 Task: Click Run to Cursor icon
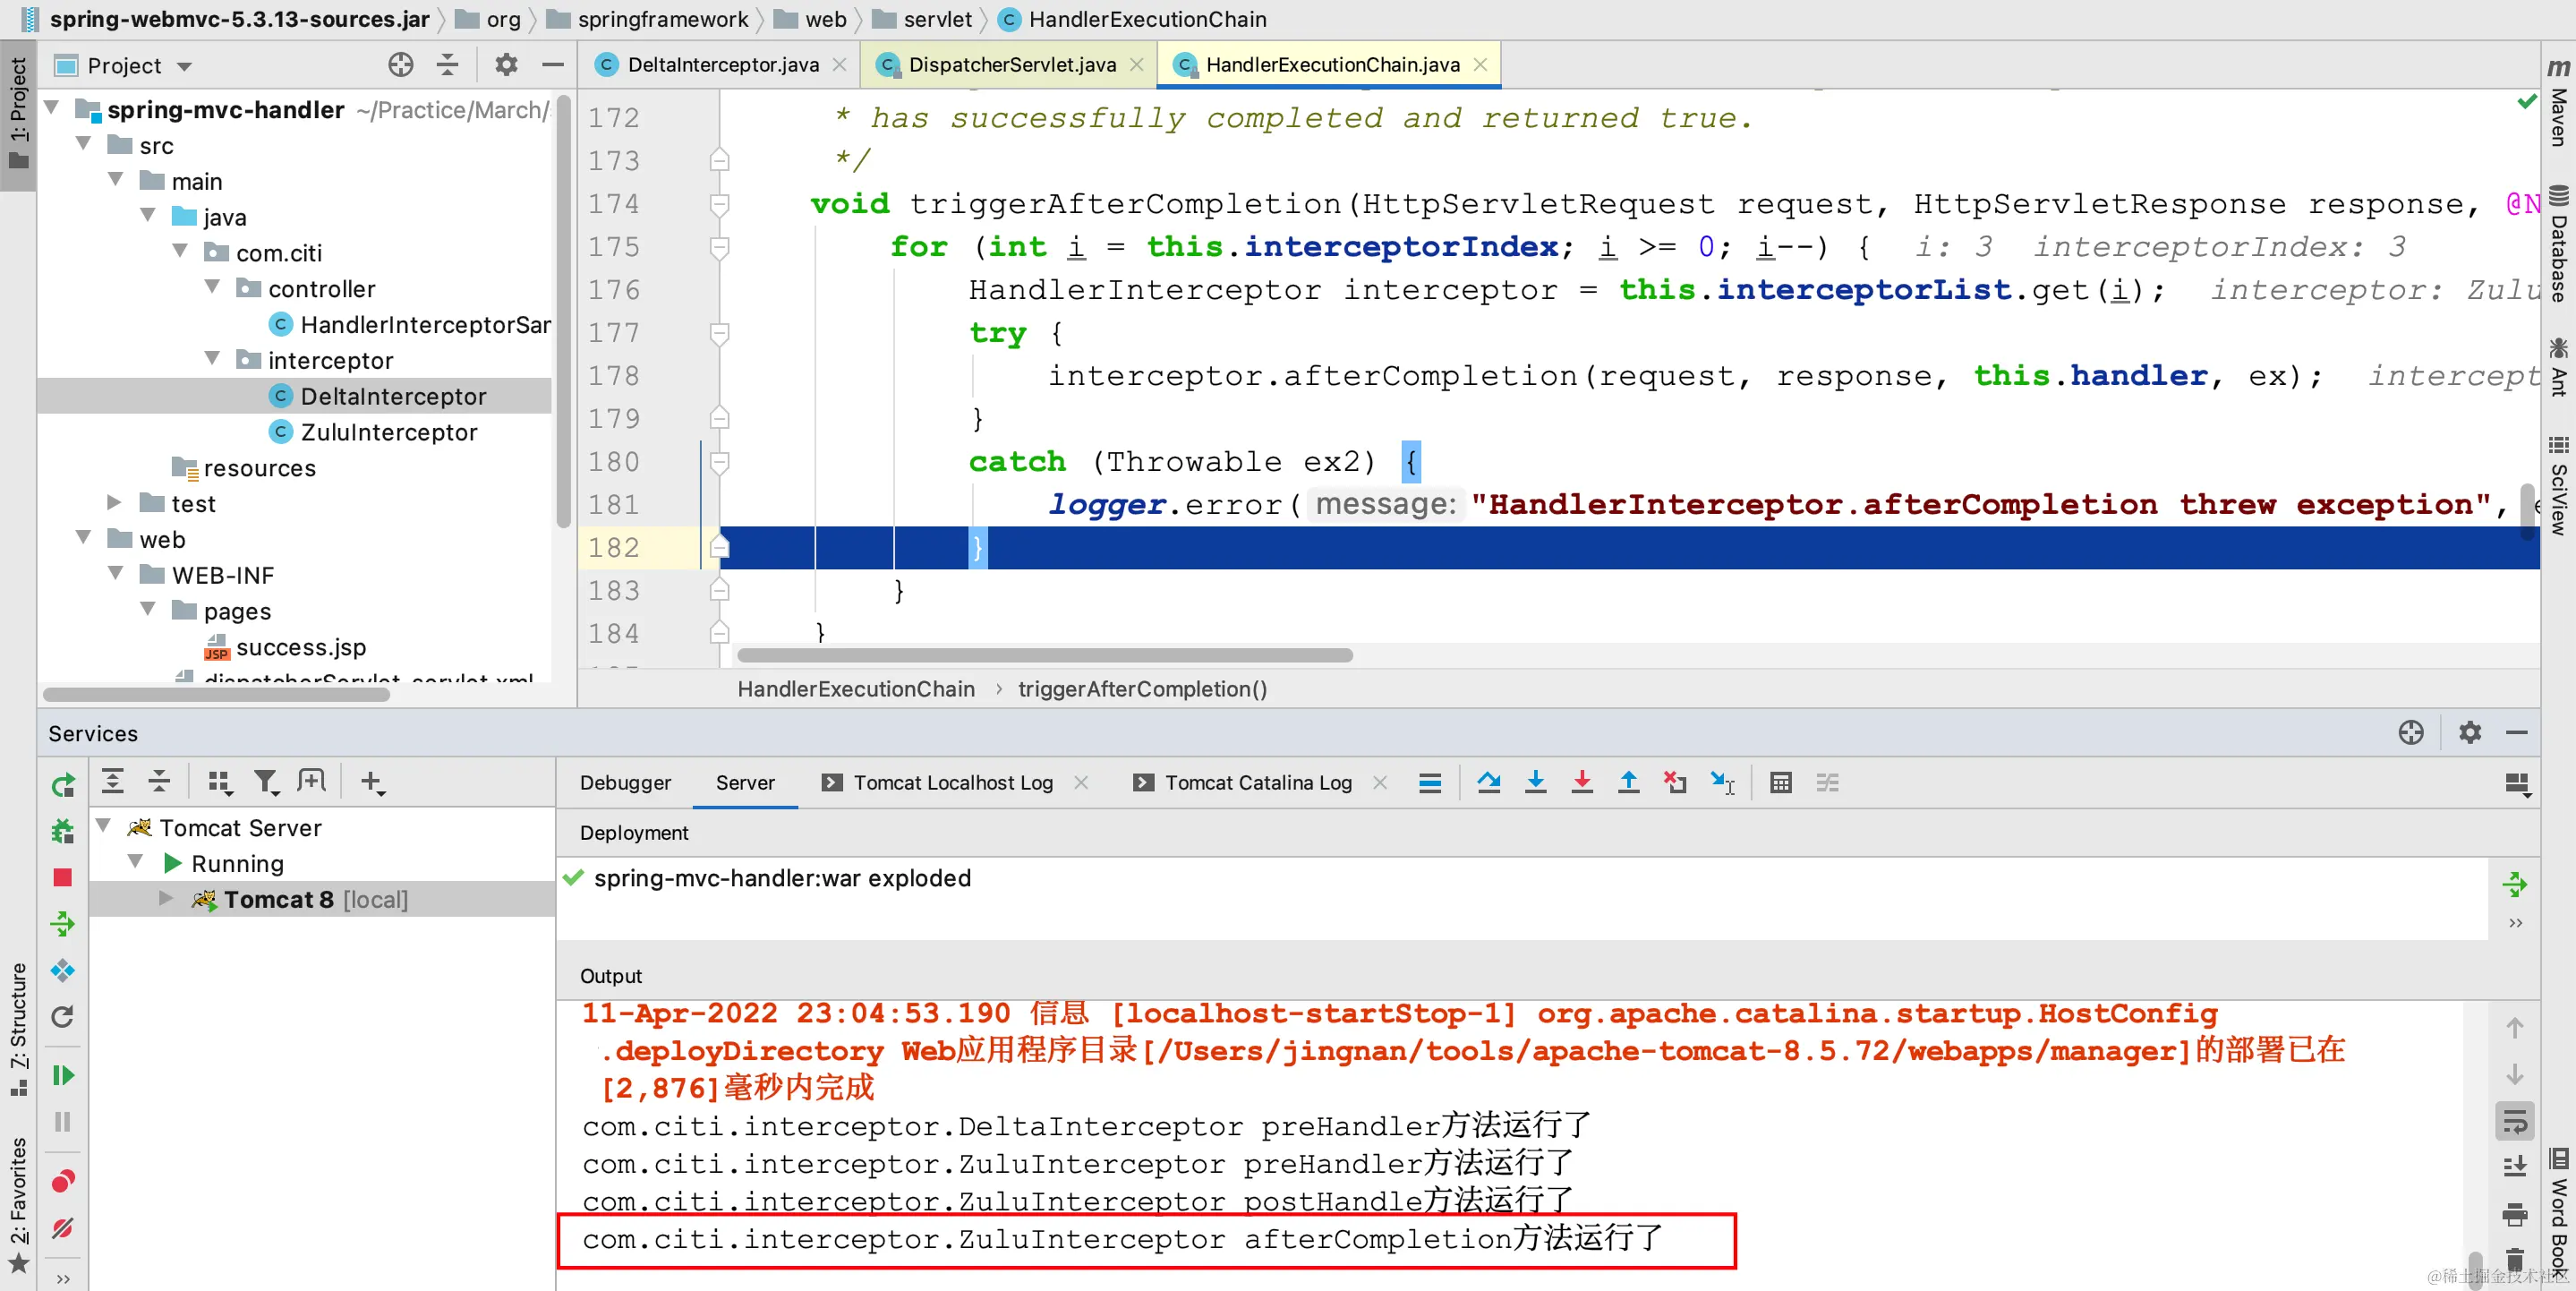click(1722, 783)
